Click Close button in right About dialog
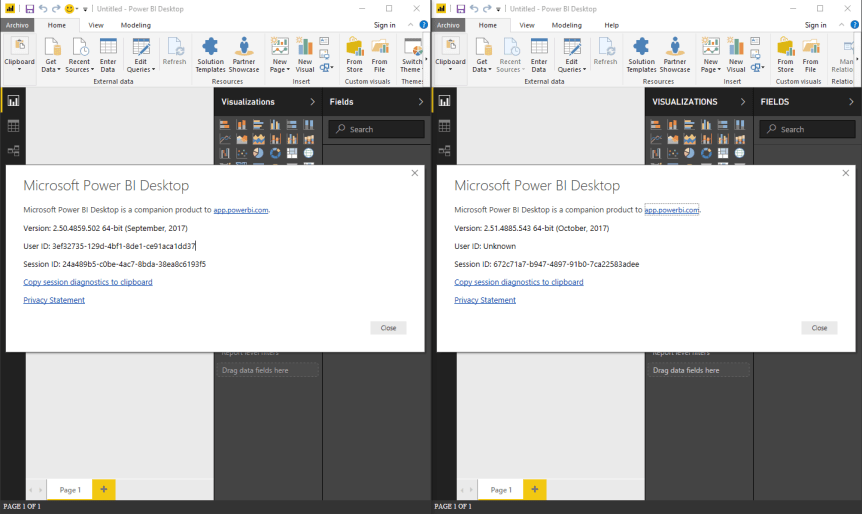The image size is (862, 514). click(x=819, y=328)
